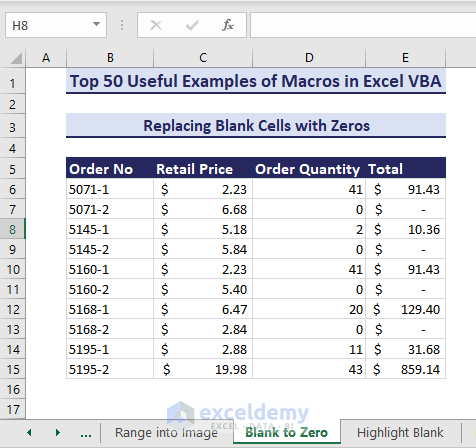Select total 10.36 cell
Viewport: 476px width, 448px height.
point(405,229)
